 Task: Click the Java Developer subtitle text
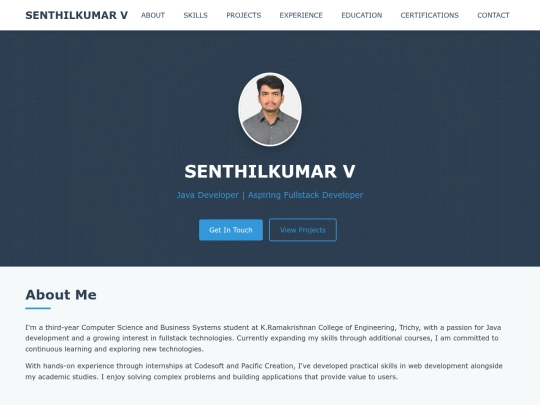207,195
